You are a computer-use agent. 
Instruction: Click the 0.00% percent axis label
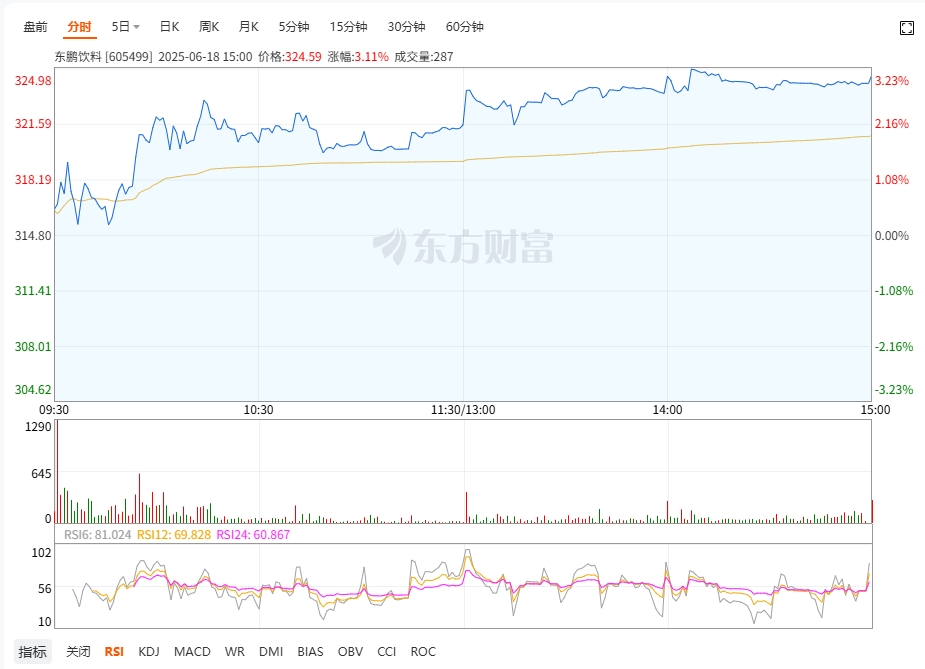[x=891, y=236]
